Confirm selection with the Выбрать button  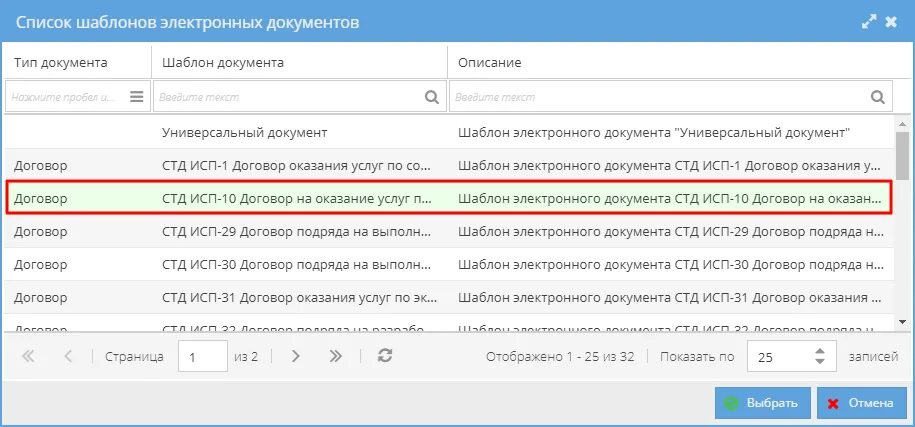[x=763, y=403]
